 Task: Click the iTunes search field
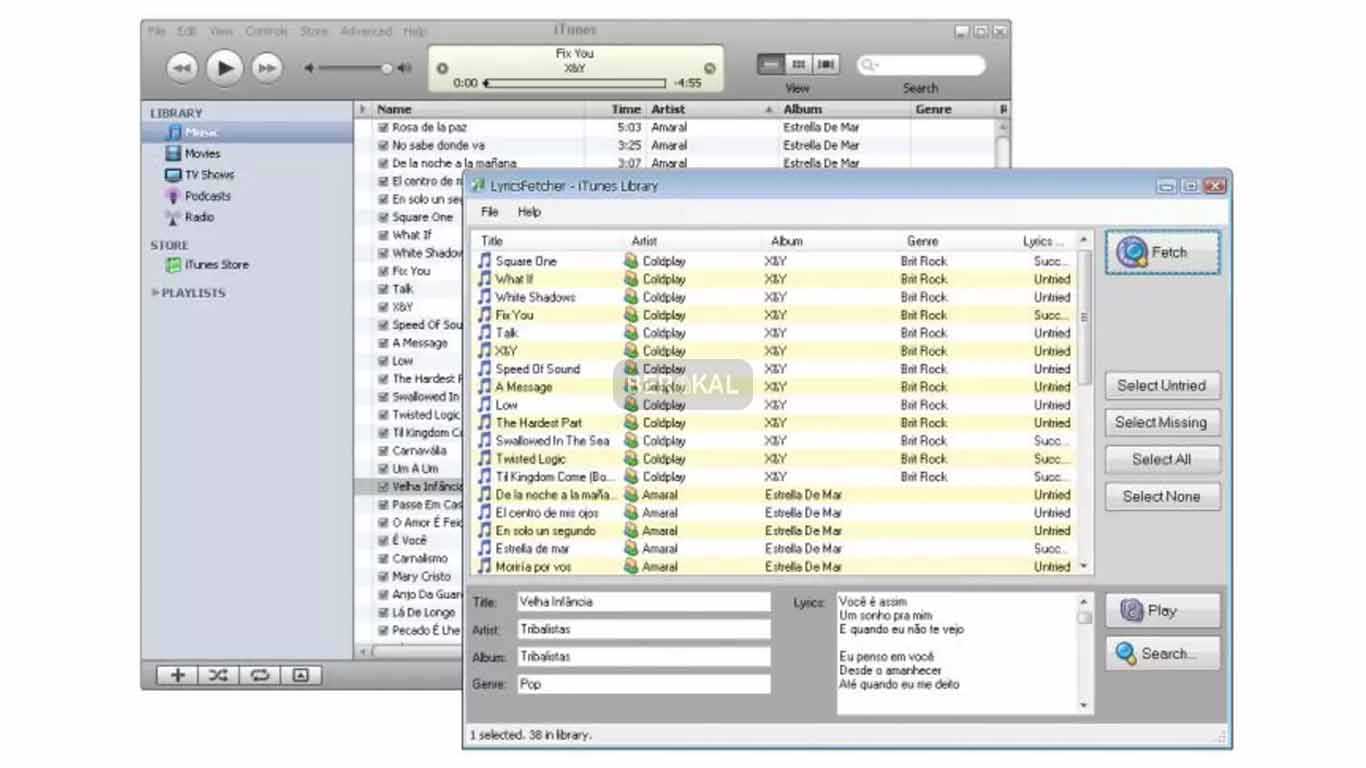click(921, 66)
